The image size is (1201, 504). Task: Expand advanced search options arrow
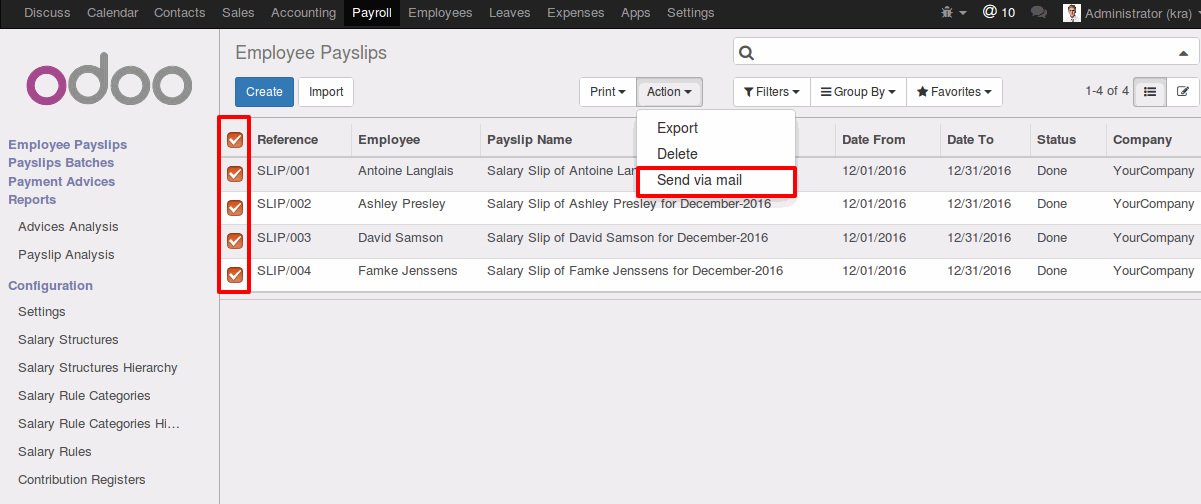[x=1183, y=53]
